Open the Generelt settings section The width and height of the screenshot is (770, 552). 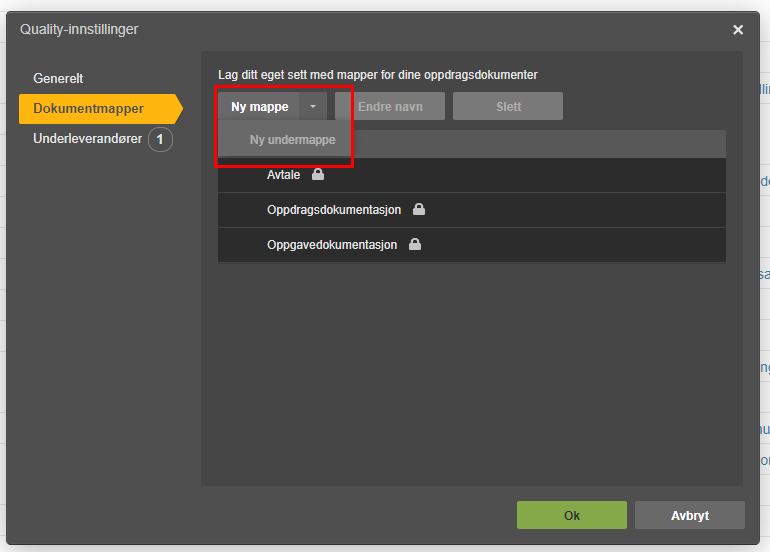point(58,78)
